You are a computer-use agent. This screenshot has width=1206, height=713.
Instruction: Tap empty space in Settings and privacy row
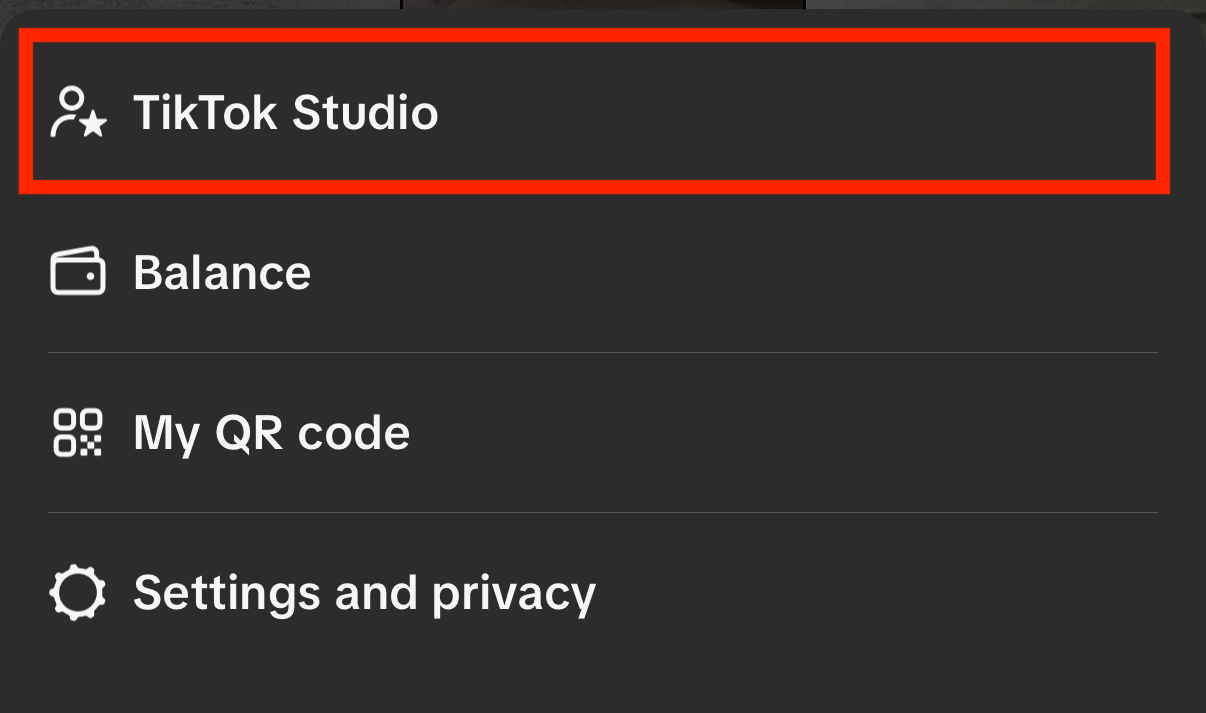[850, 593]
